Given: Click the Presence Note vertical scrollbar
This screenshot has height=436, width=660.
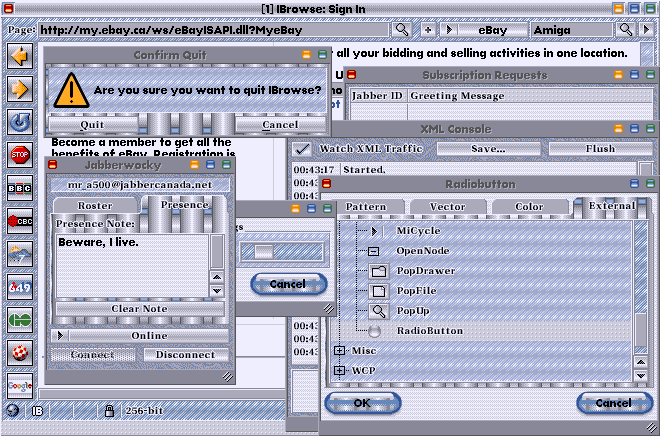Looking at the screenshot, I should (217, 252).
